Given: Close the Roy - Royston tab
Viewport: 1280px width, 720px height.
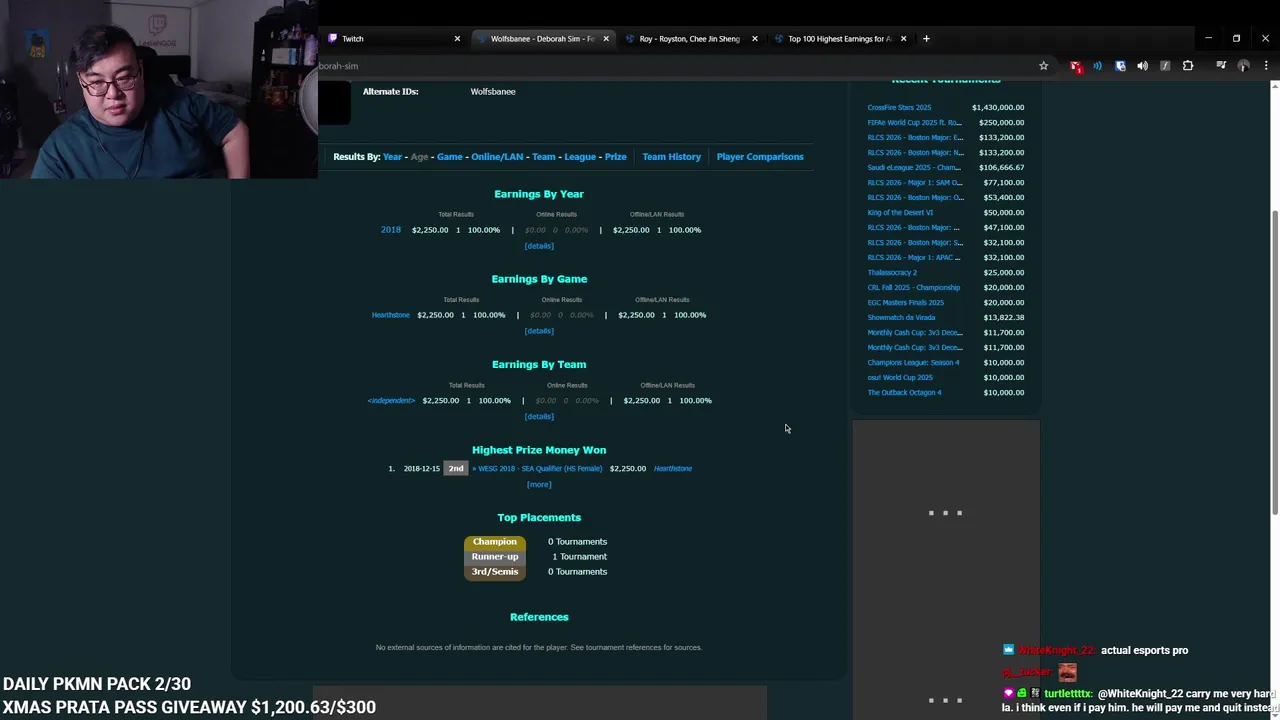Looking at the screenshot, I should (754, 39).
